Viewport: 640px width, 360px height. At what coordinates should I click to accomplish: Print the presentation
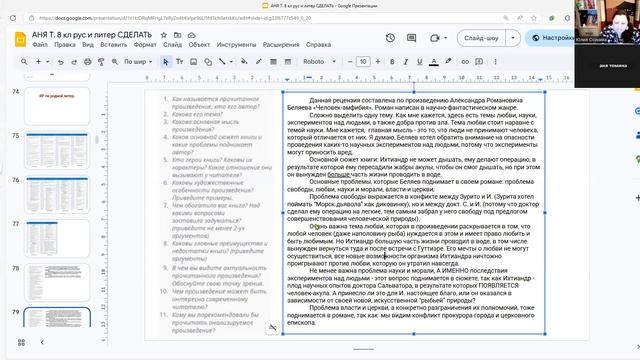point(87,62)
